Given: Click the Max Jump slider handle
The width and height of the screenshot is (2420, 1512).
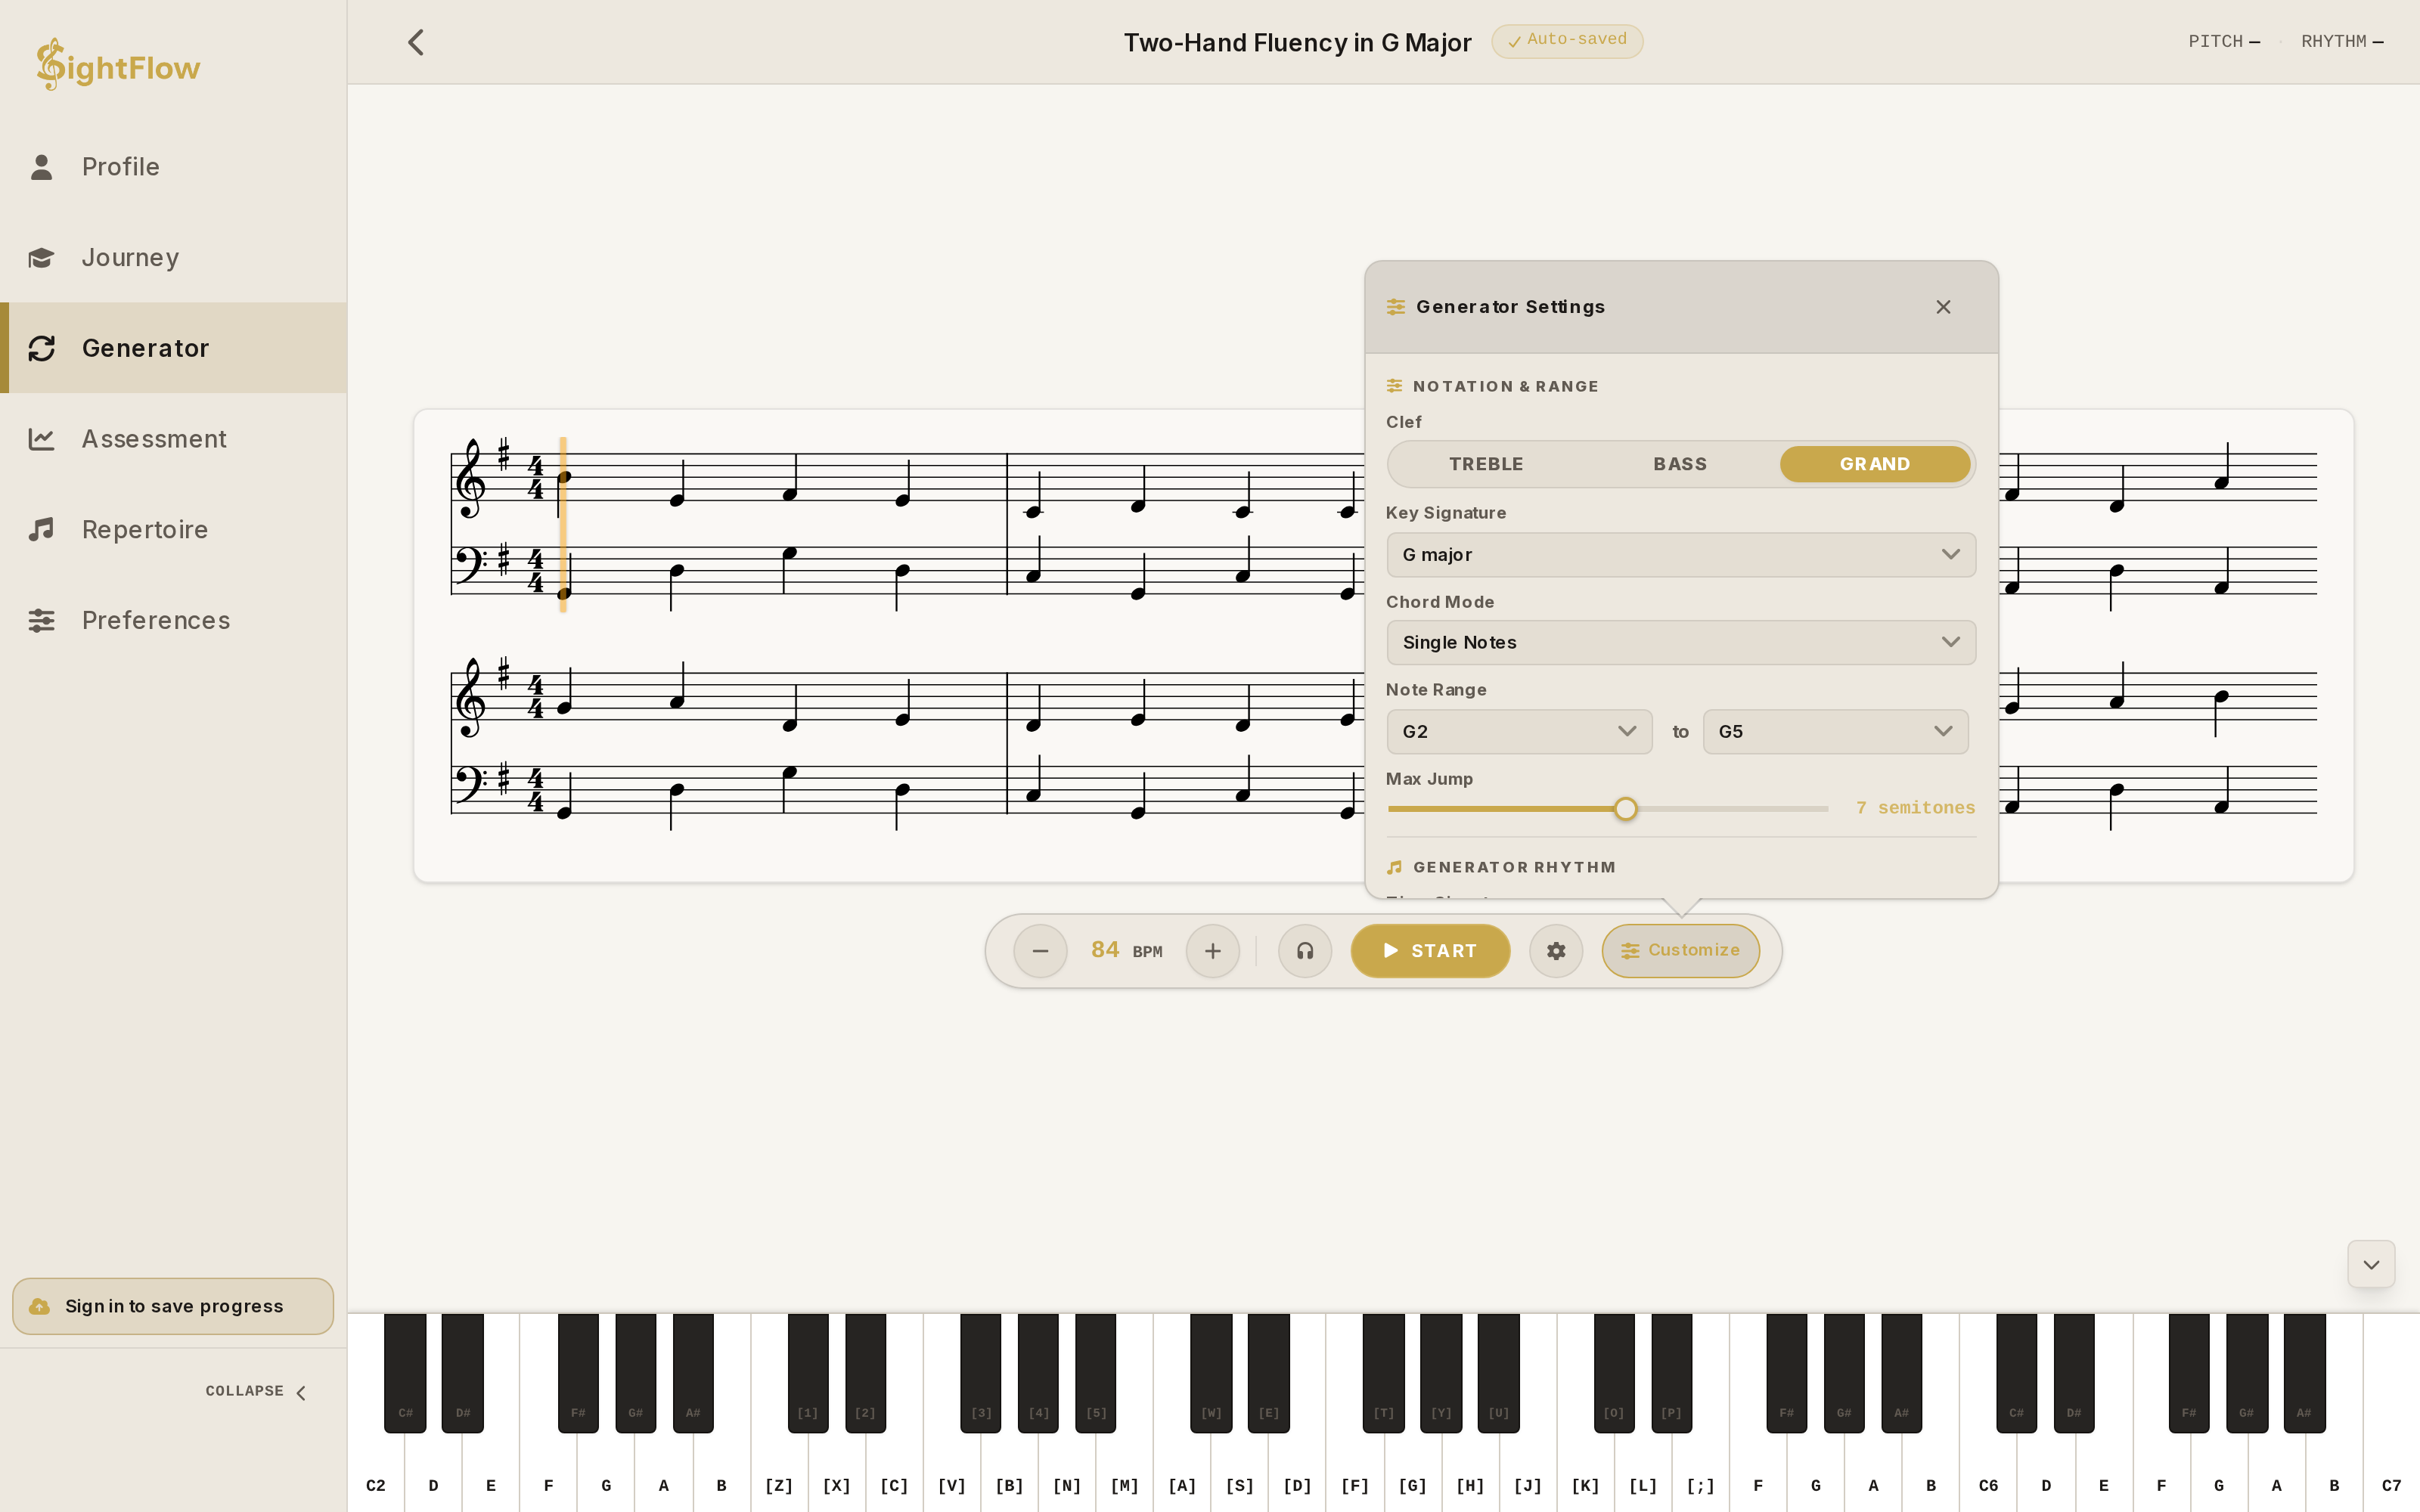Looking at the screenshot, I should [x=1626, y=809].
